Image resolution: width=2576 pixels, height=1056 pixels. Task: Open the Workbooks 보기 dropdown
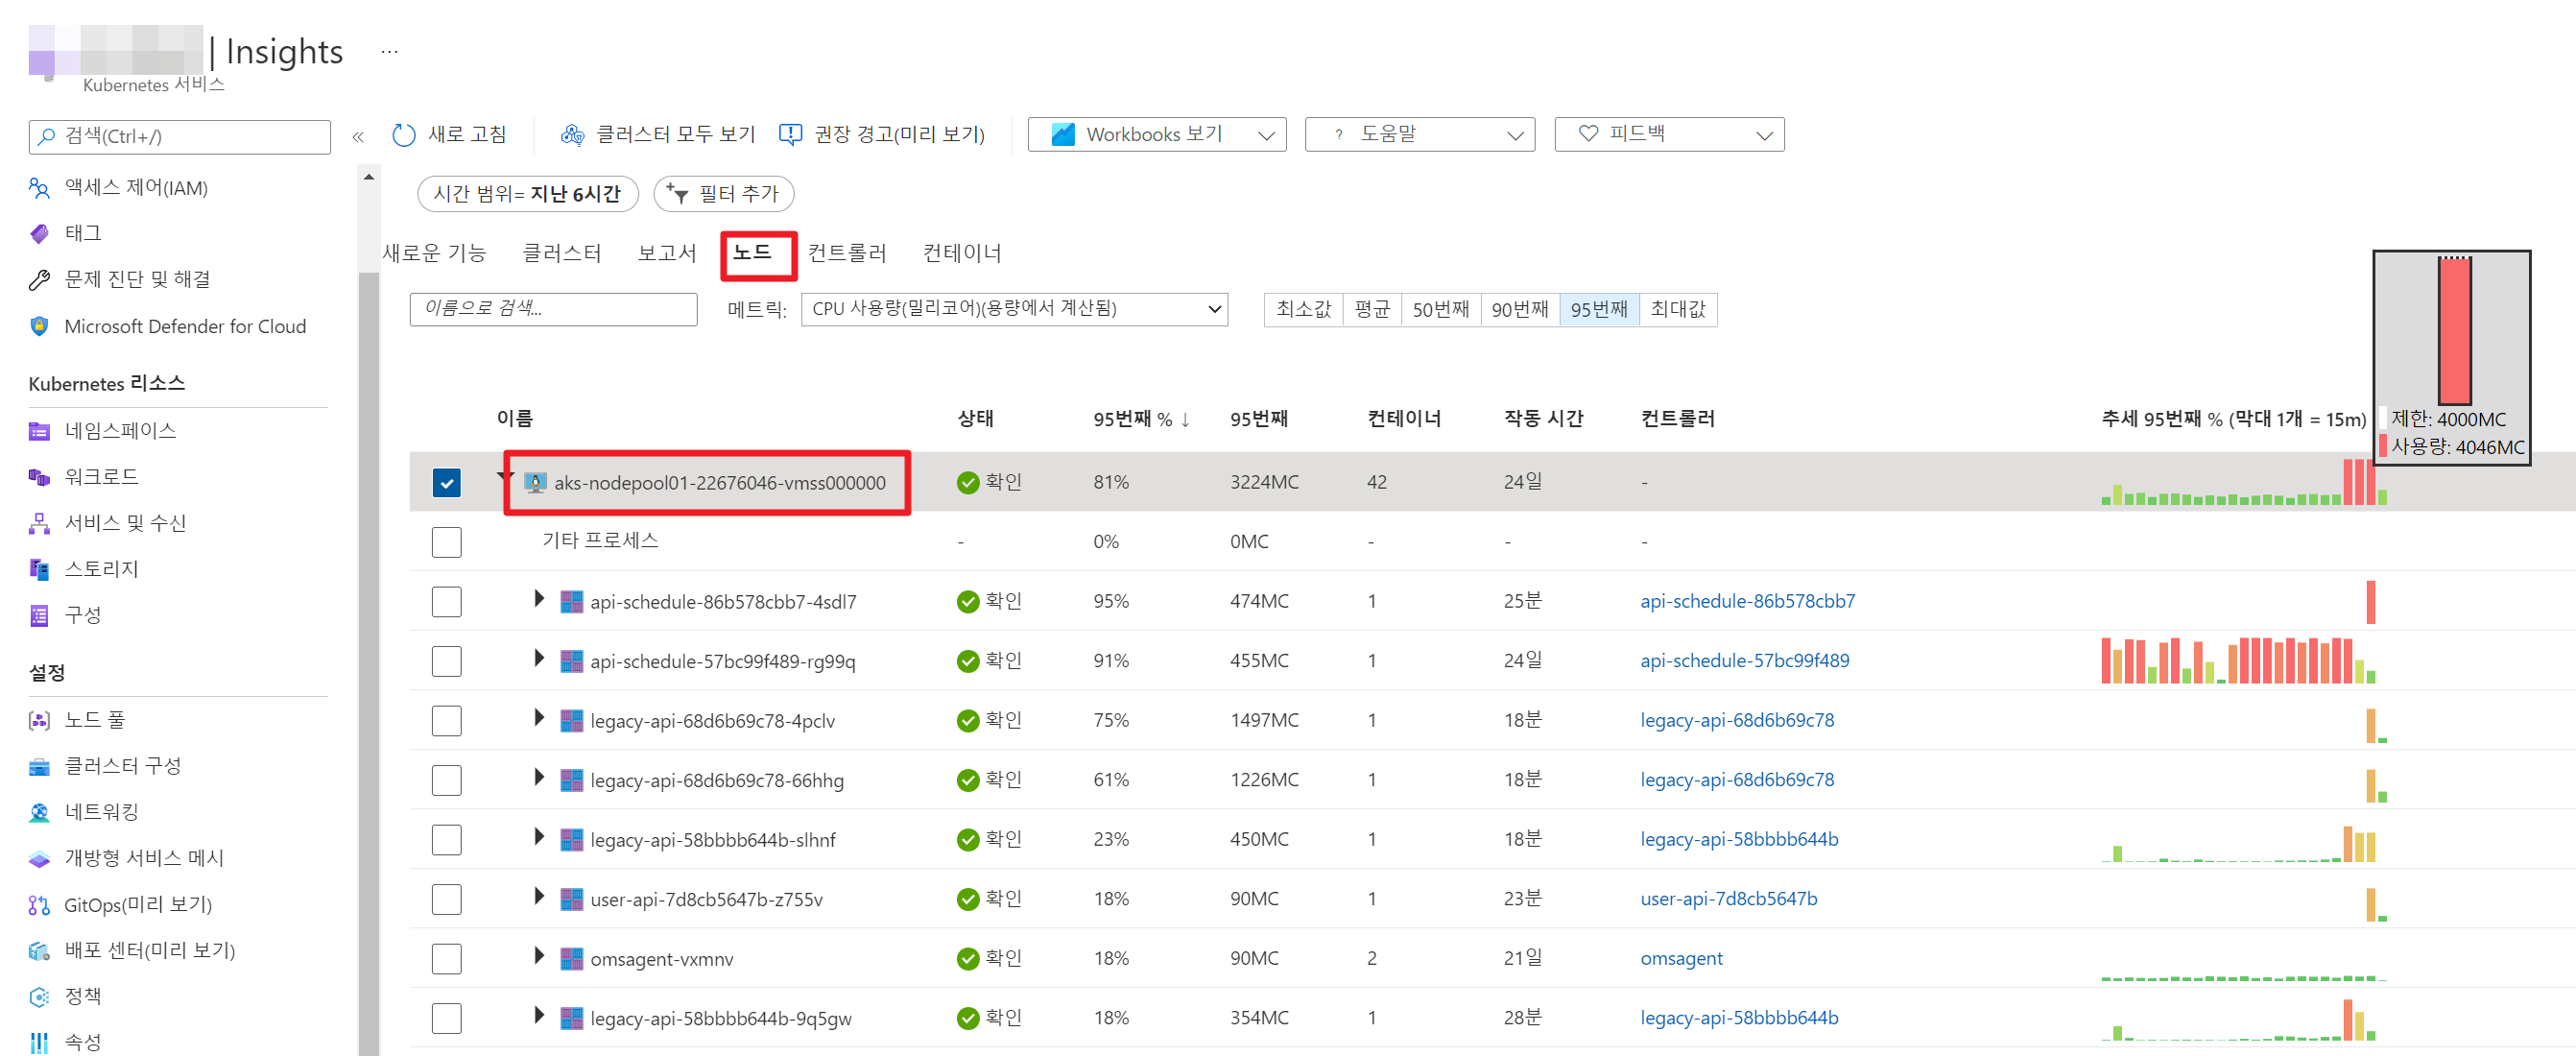1156,135
